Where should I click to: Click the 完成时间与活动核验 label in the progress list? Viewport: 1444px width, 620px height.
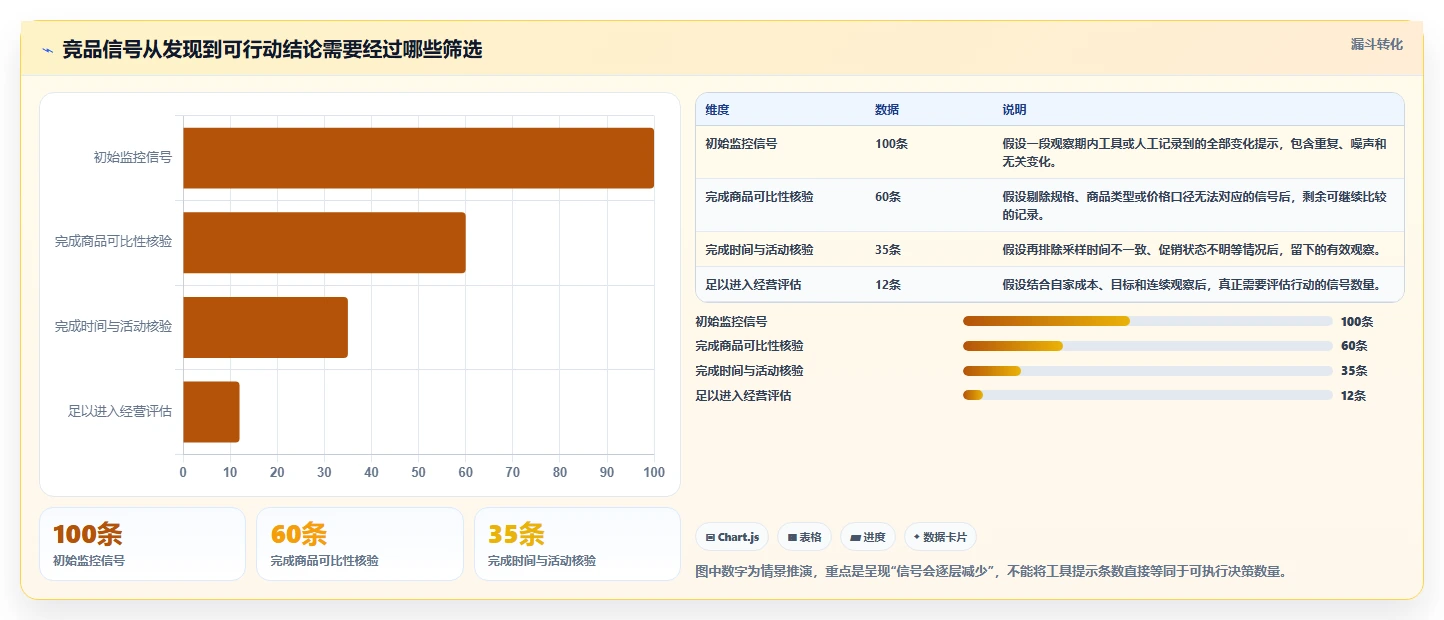point(749,371)
